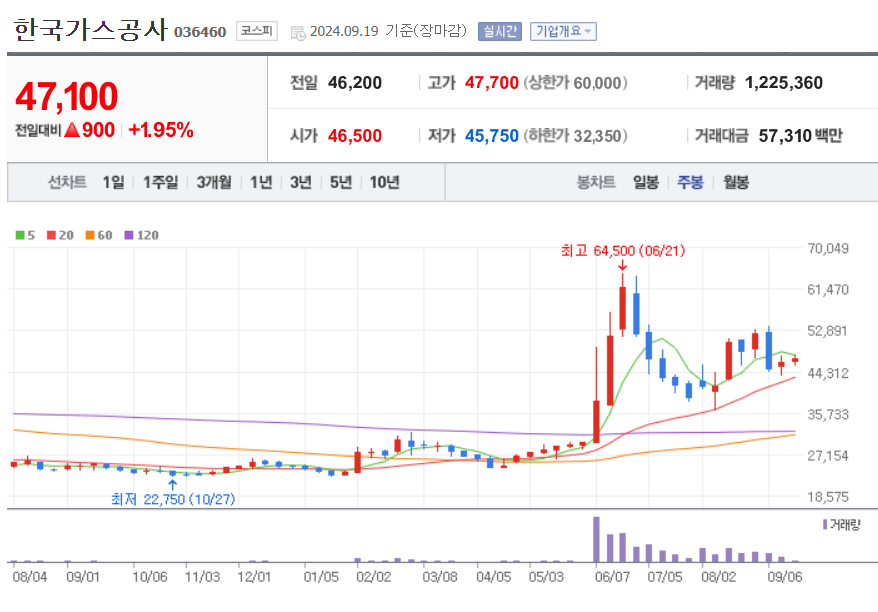Select the 5년 line chart tab
878x612 pixels.
(340, 182)
